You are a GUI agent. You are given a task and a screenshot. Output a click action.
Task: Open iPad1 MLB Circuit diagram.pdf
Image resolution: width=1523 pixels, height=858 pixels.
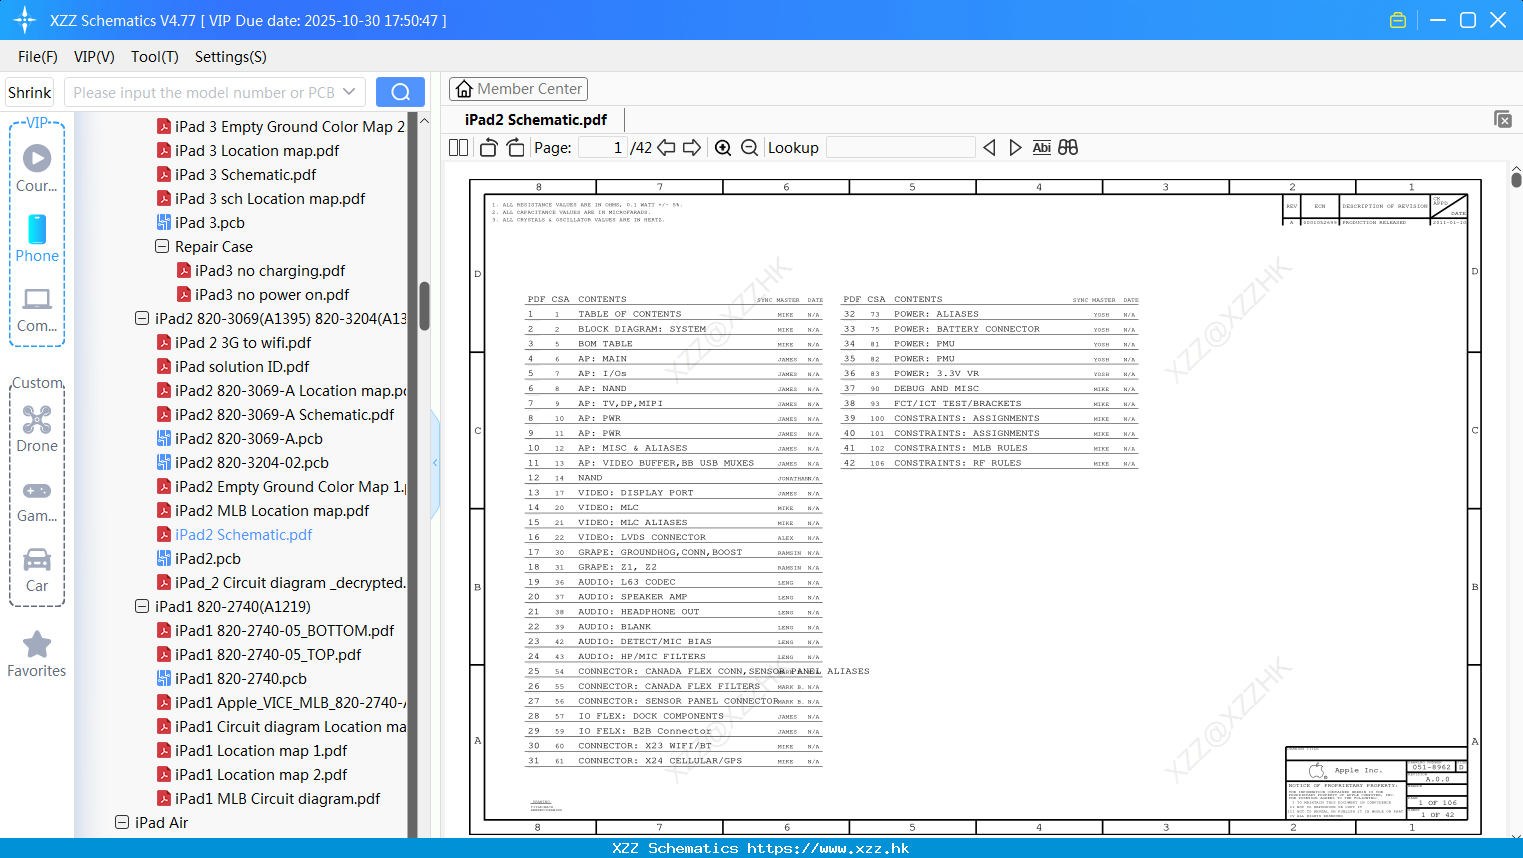[x=268, y=798]
